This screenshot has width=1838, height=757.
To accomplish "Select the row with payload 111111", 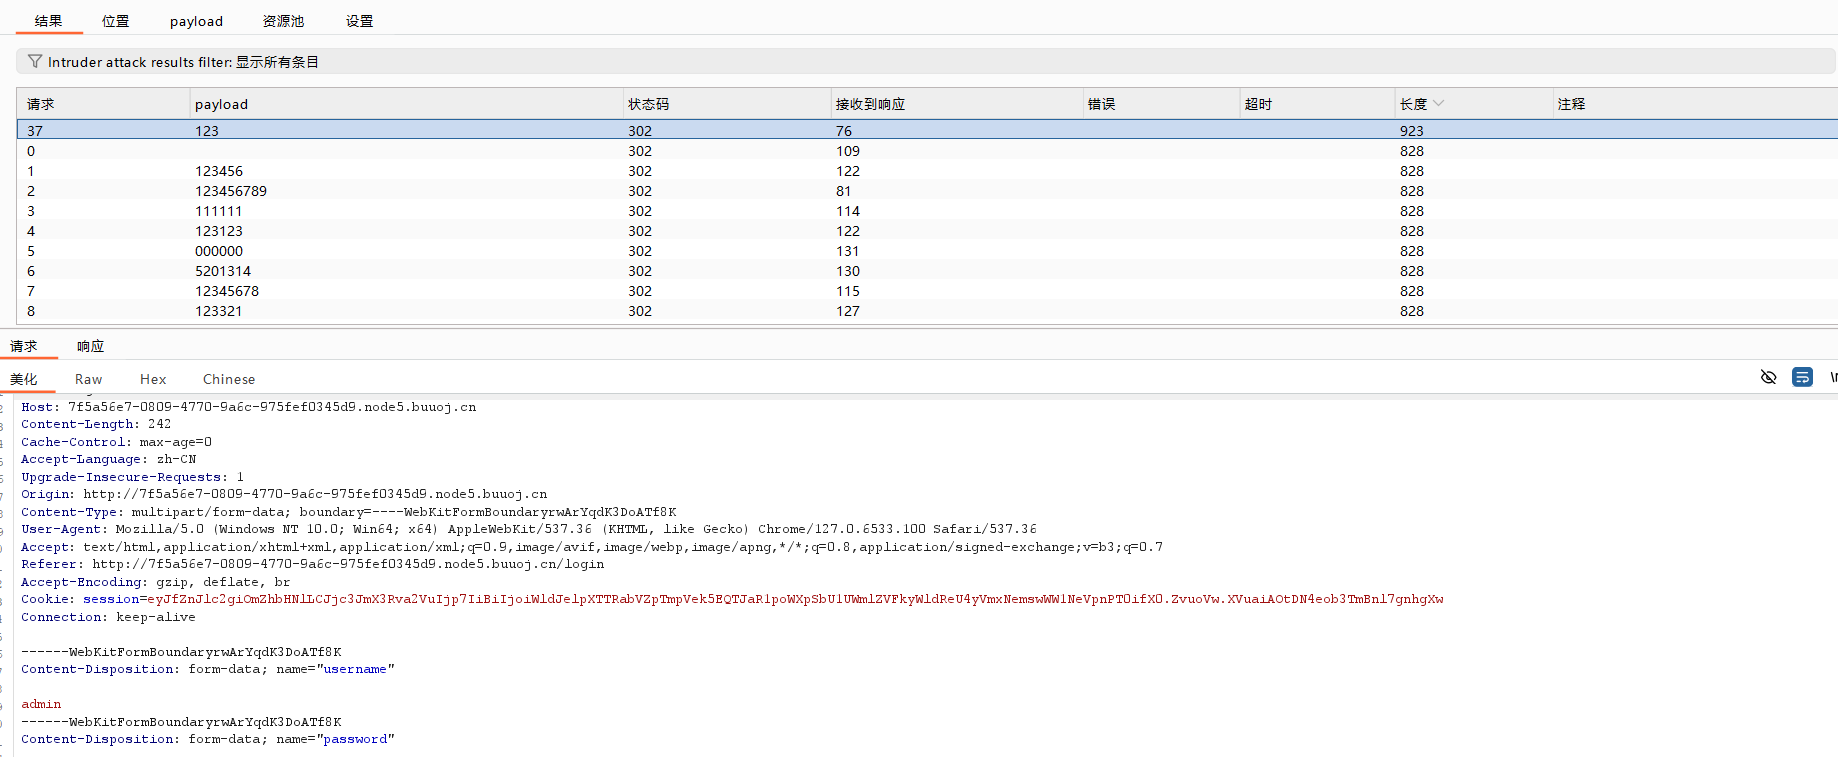I will 927,211.
